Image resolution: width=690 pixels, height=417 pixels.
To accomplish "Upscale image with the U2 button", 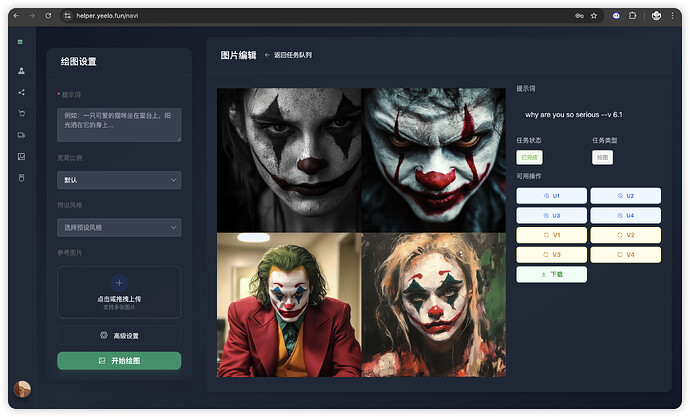I will [625, 196].
